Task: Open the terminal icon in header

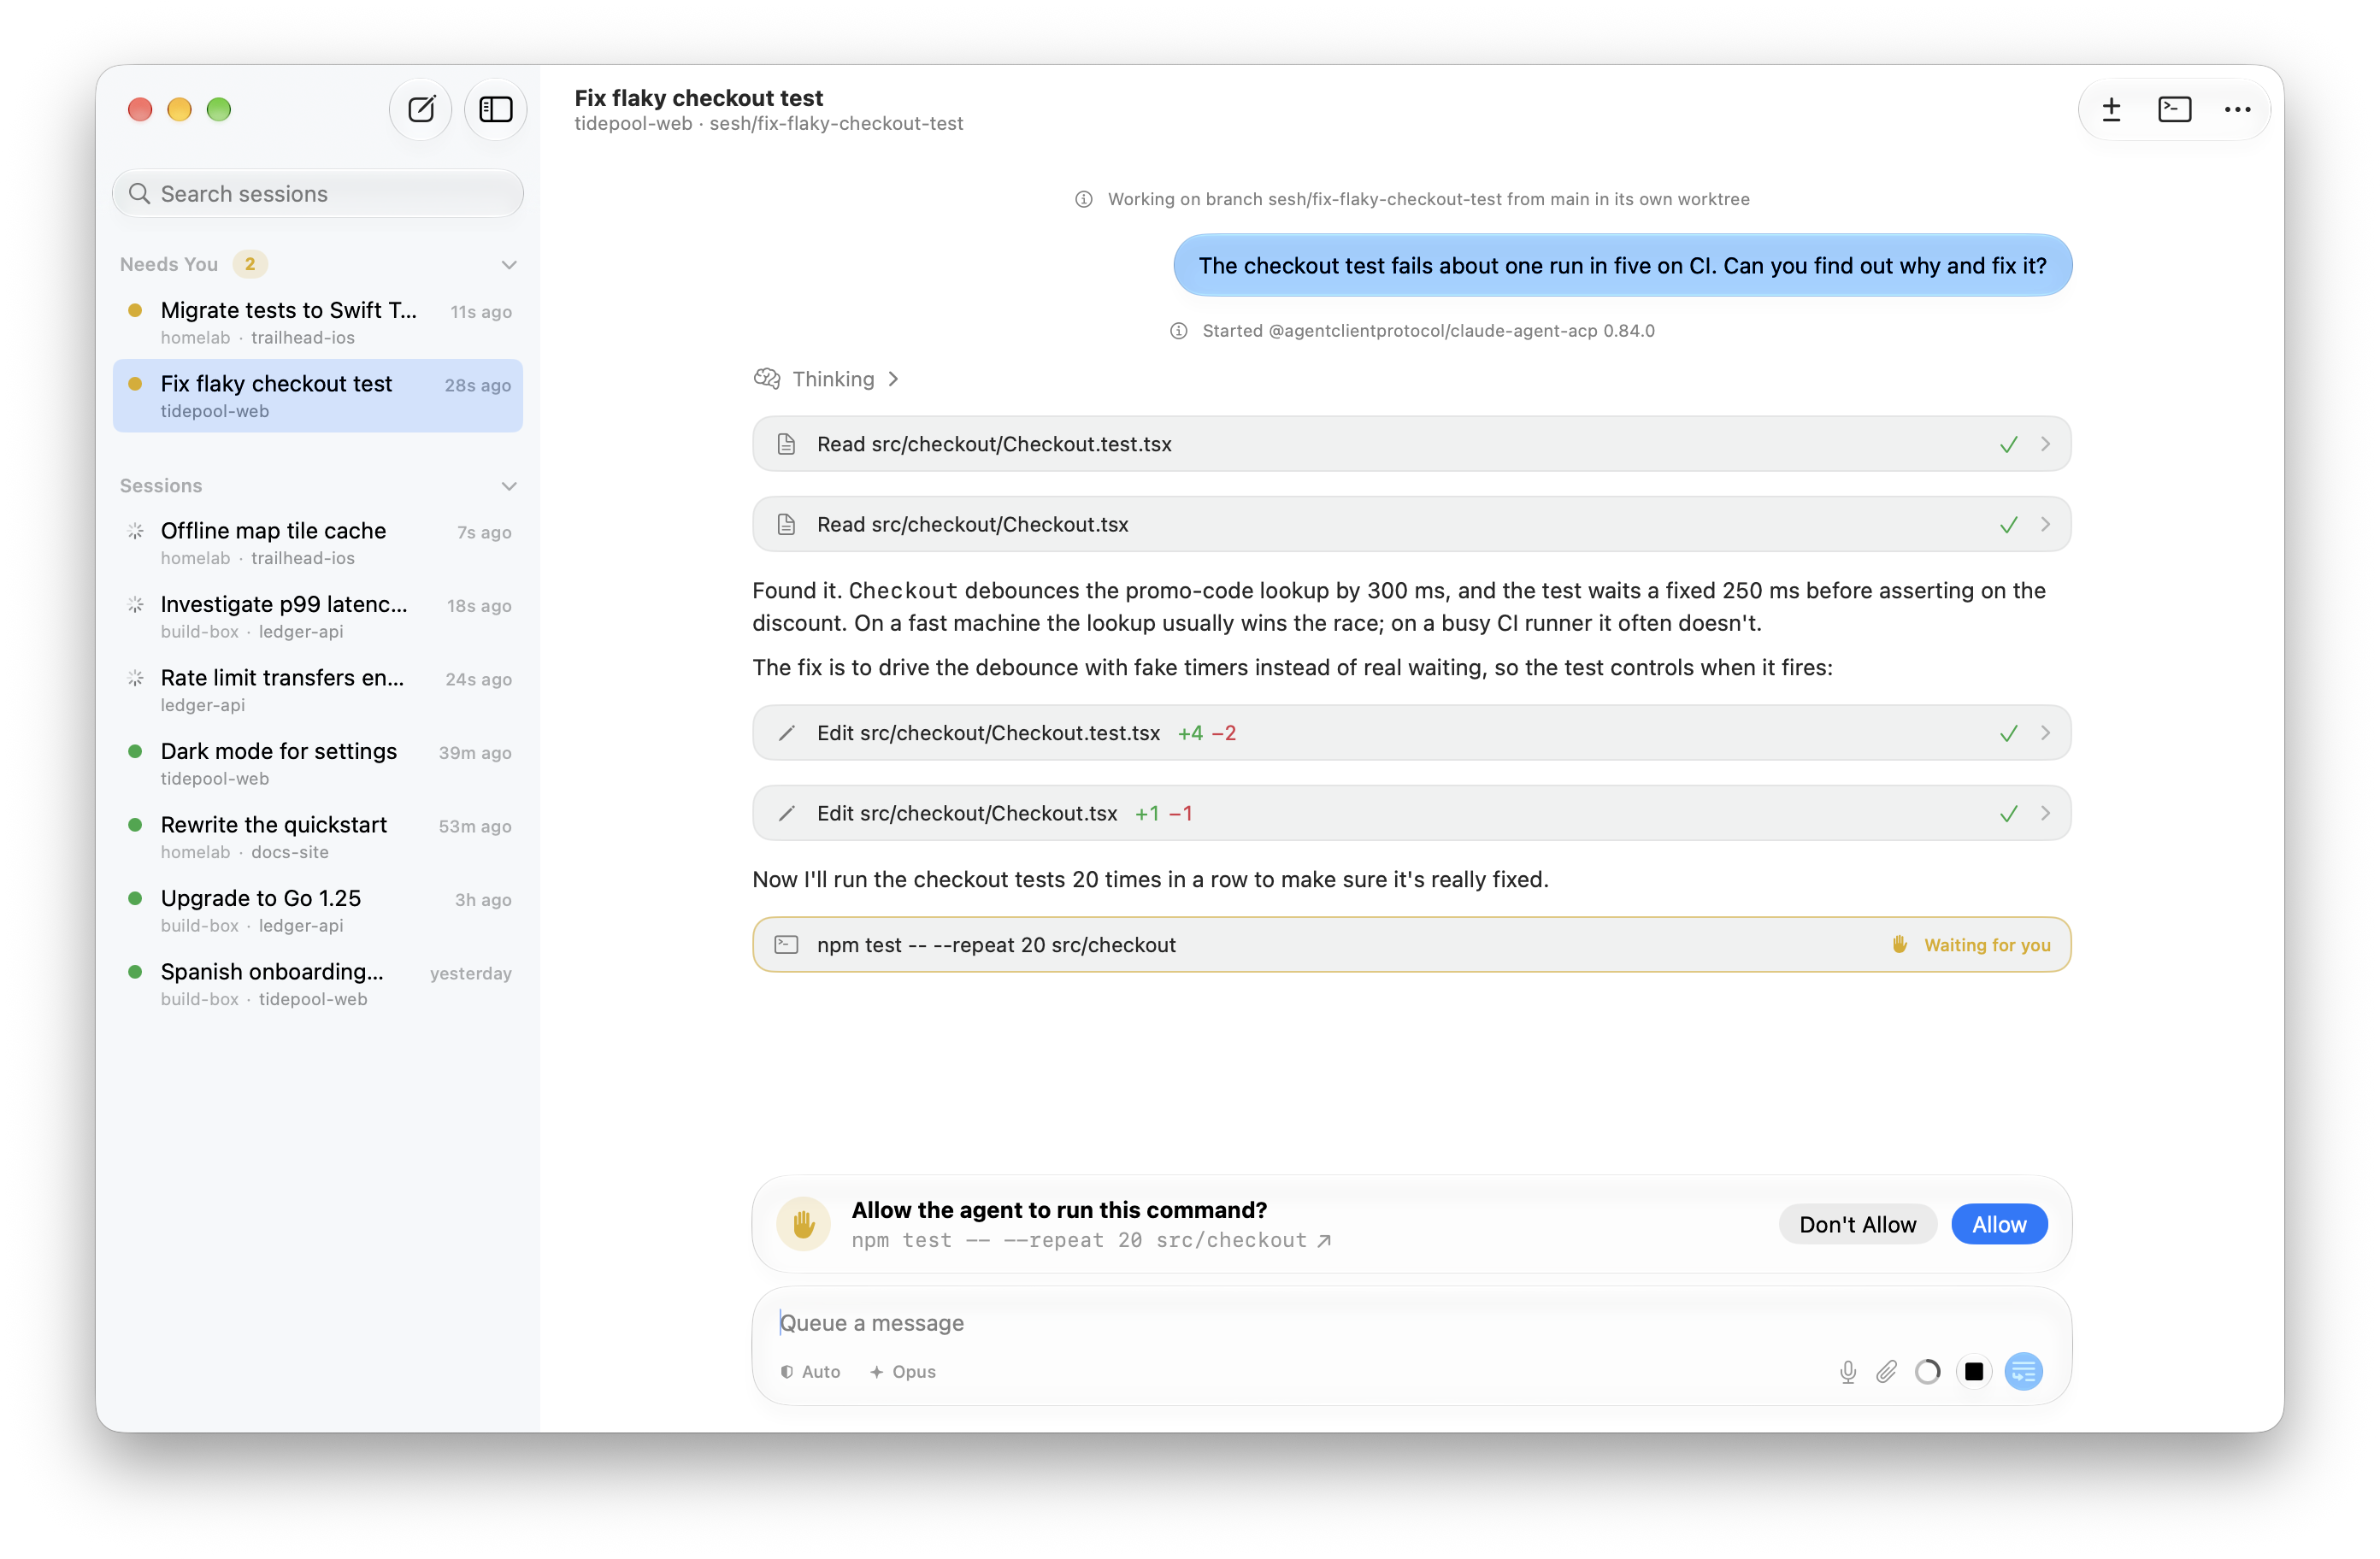Action: click(2174, 109)
